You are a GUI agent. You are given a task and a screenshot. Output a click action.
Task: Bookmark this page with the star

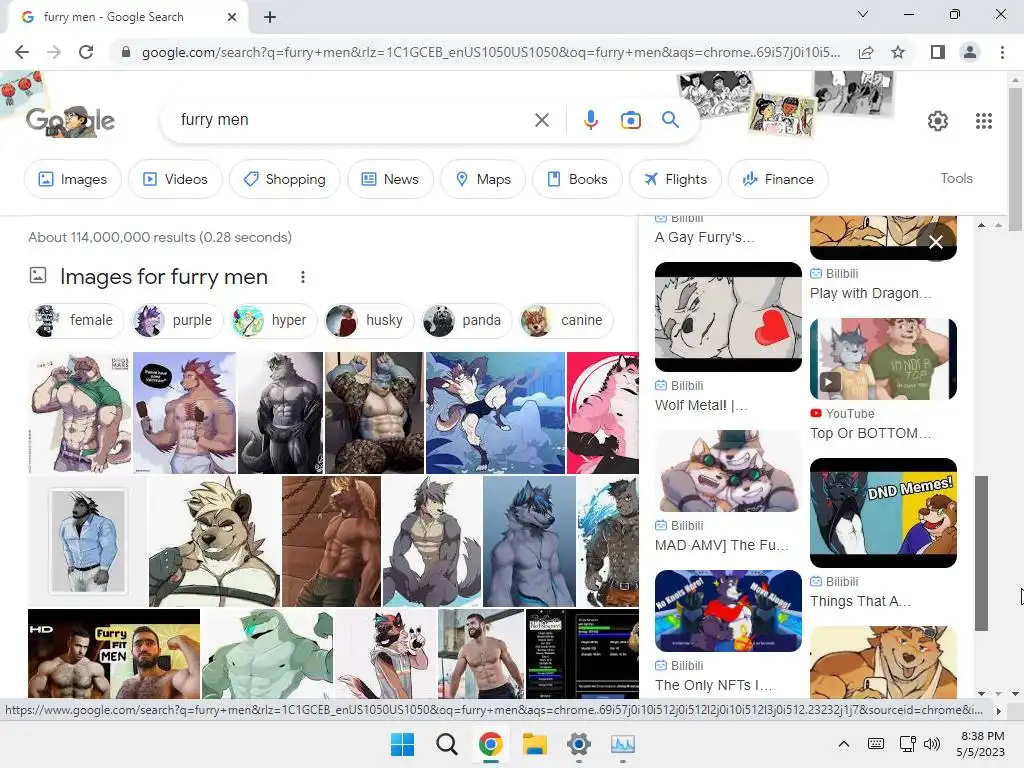[x=898, y=52]
